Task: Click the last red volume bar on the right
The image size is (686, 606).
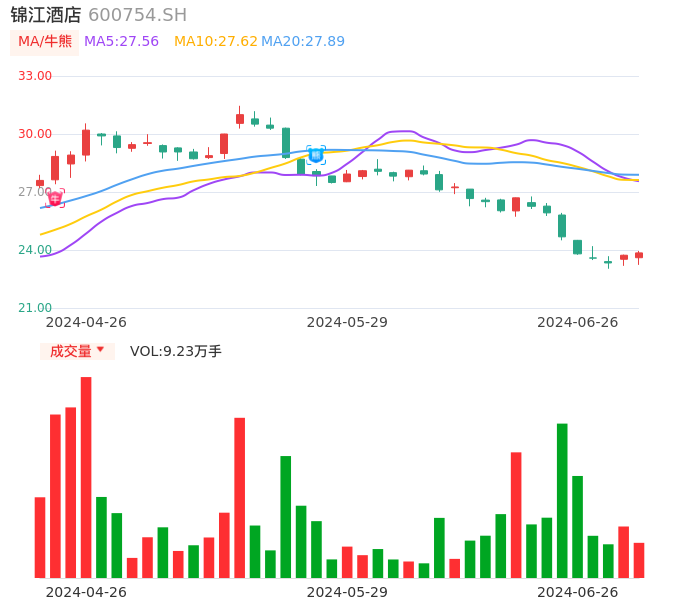Action: (639, 560)
